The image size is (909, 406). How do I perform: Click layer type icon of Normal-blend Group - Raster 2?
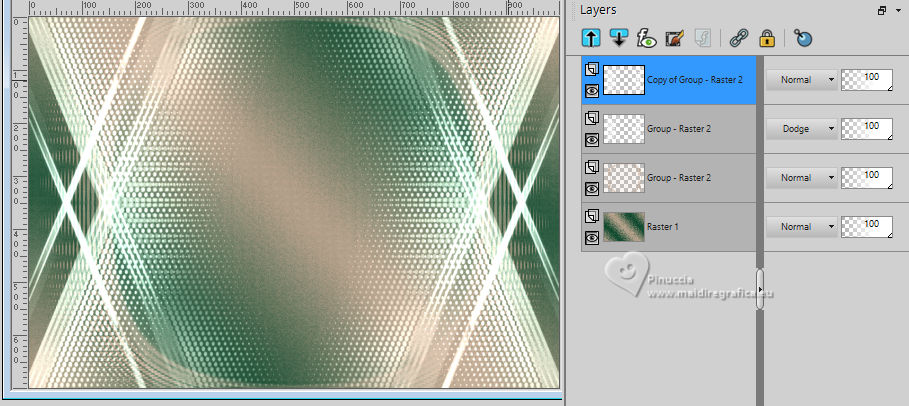[591, 168]
